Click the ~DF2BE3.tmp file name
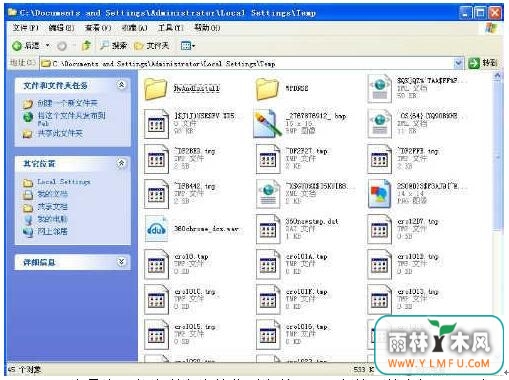 click(x=195, y=151)
